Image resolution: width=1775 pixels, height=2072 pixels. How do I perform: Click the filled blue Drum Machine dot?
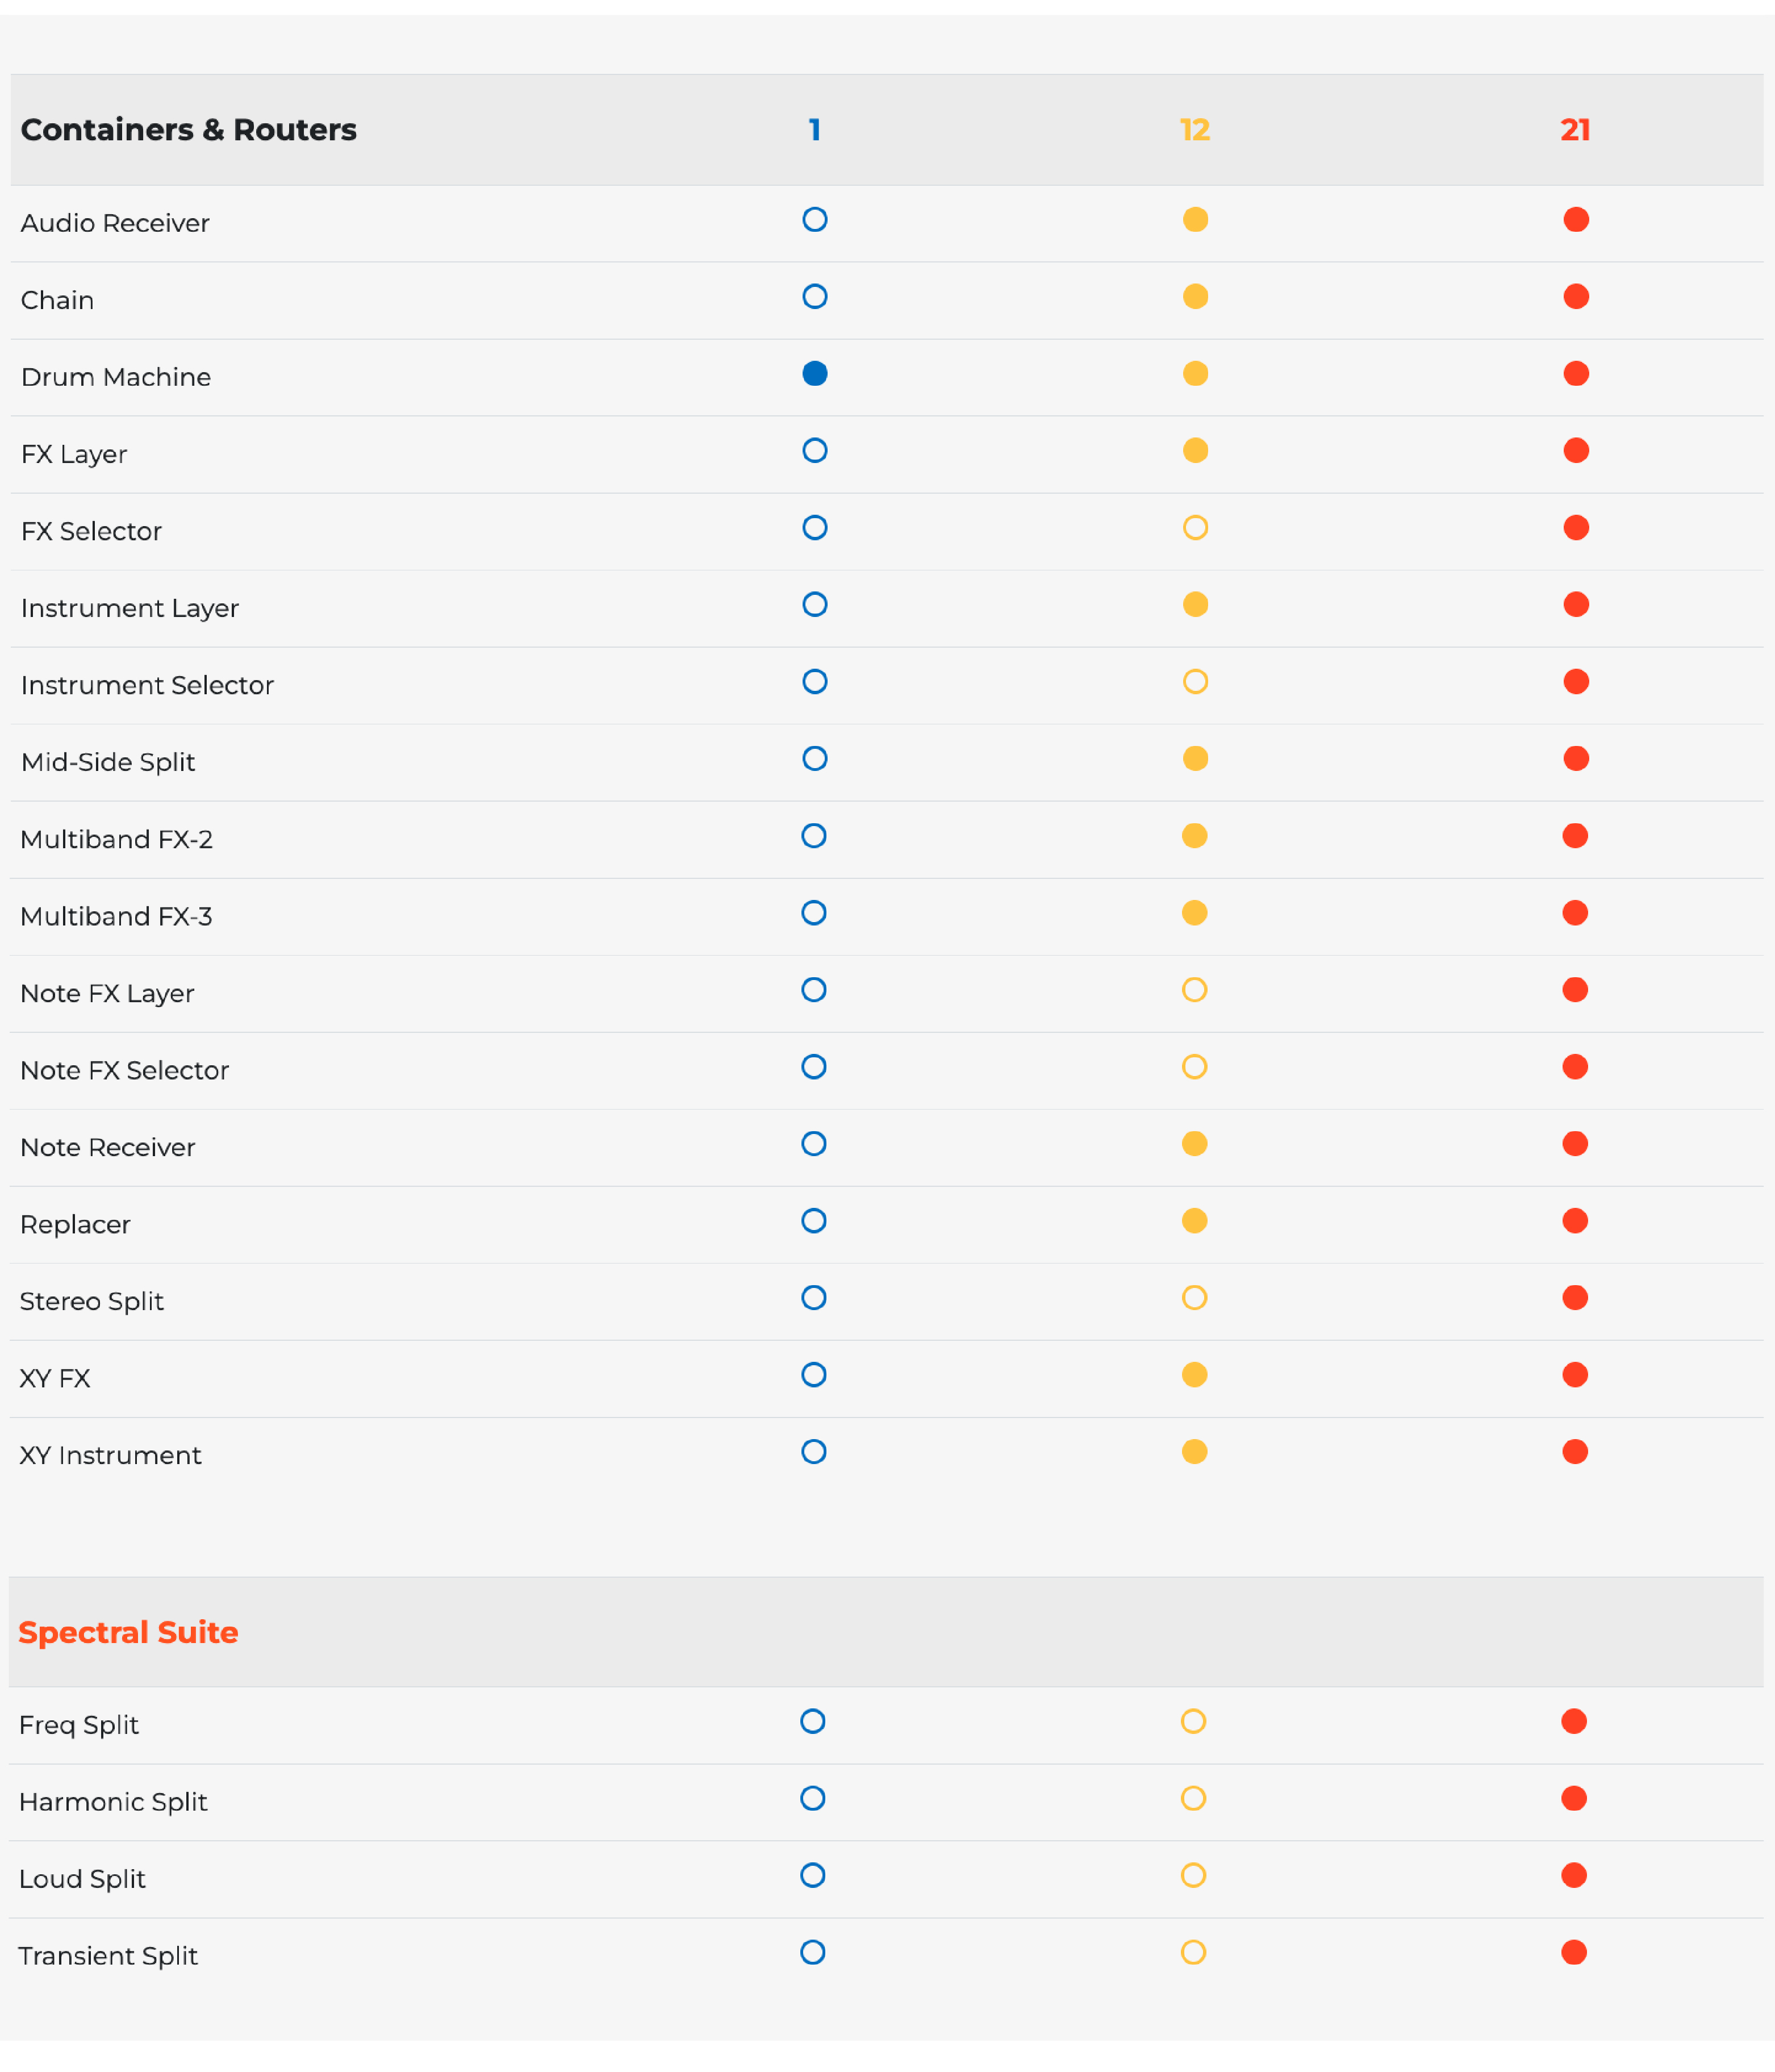(x=815, y=374)
